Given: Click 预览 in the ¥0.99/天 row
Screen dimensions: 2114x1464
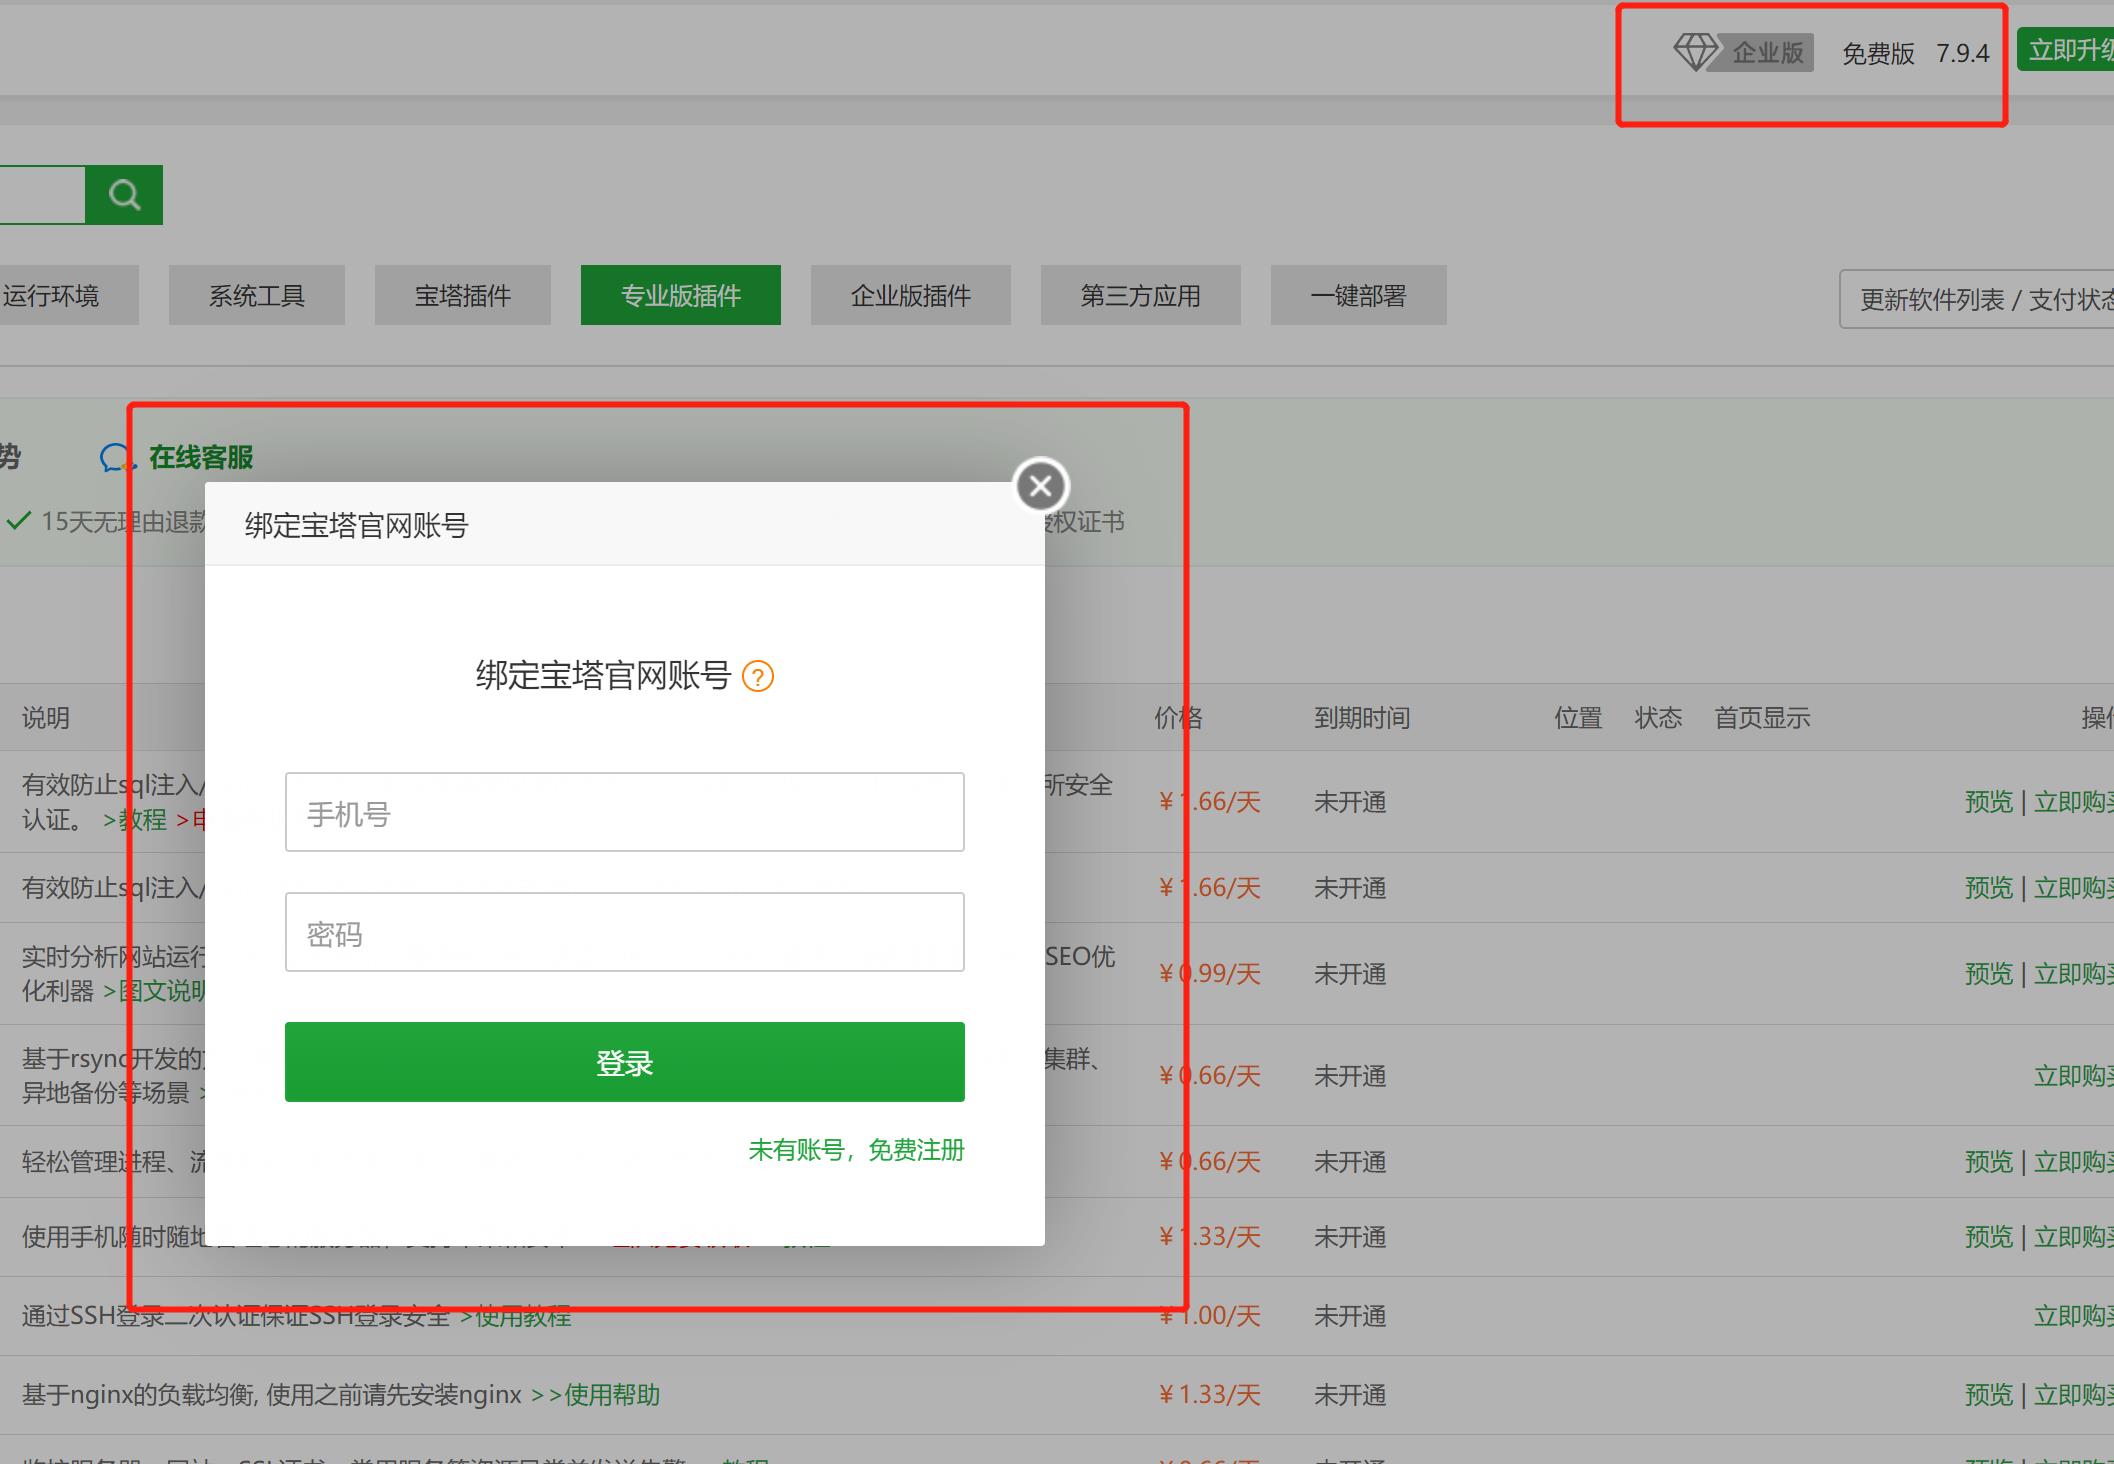Looking at the screenshot, I should [x=1988, y=974].
